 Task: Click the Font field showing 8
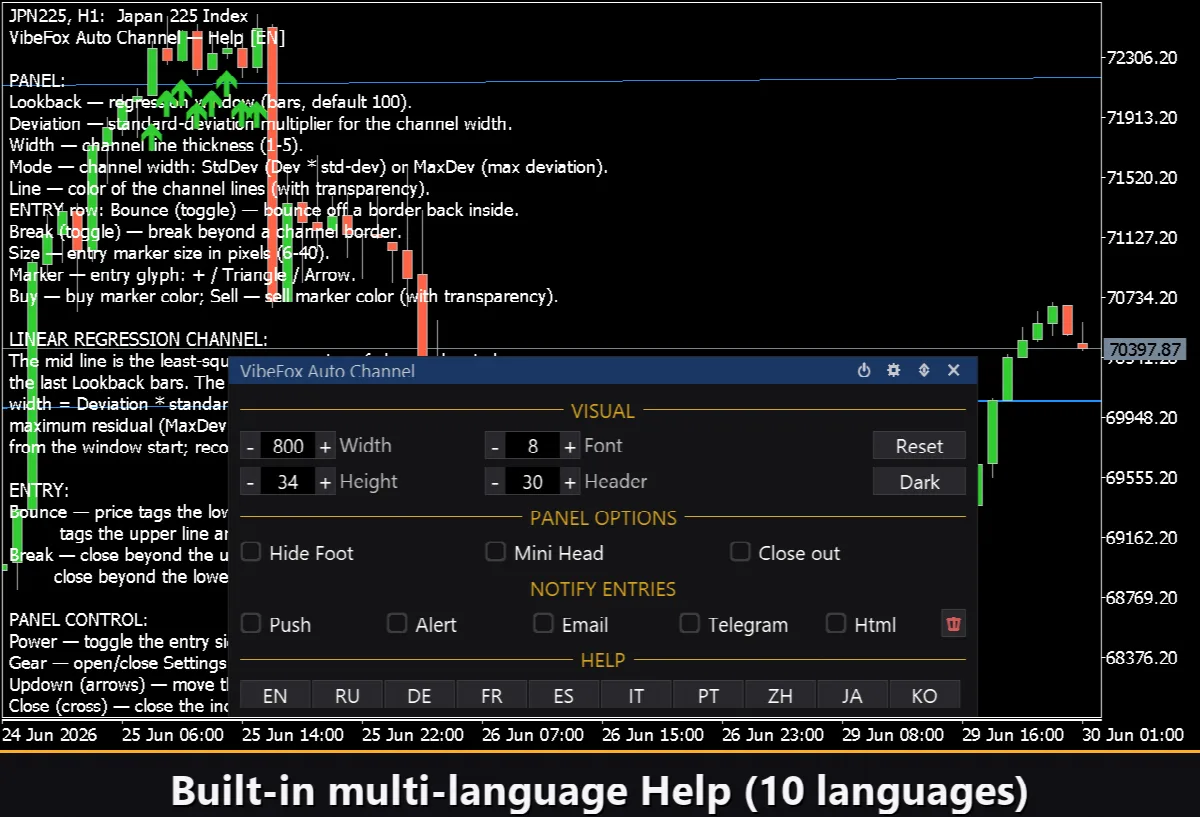pyautogui.click(x=533, y=446)
